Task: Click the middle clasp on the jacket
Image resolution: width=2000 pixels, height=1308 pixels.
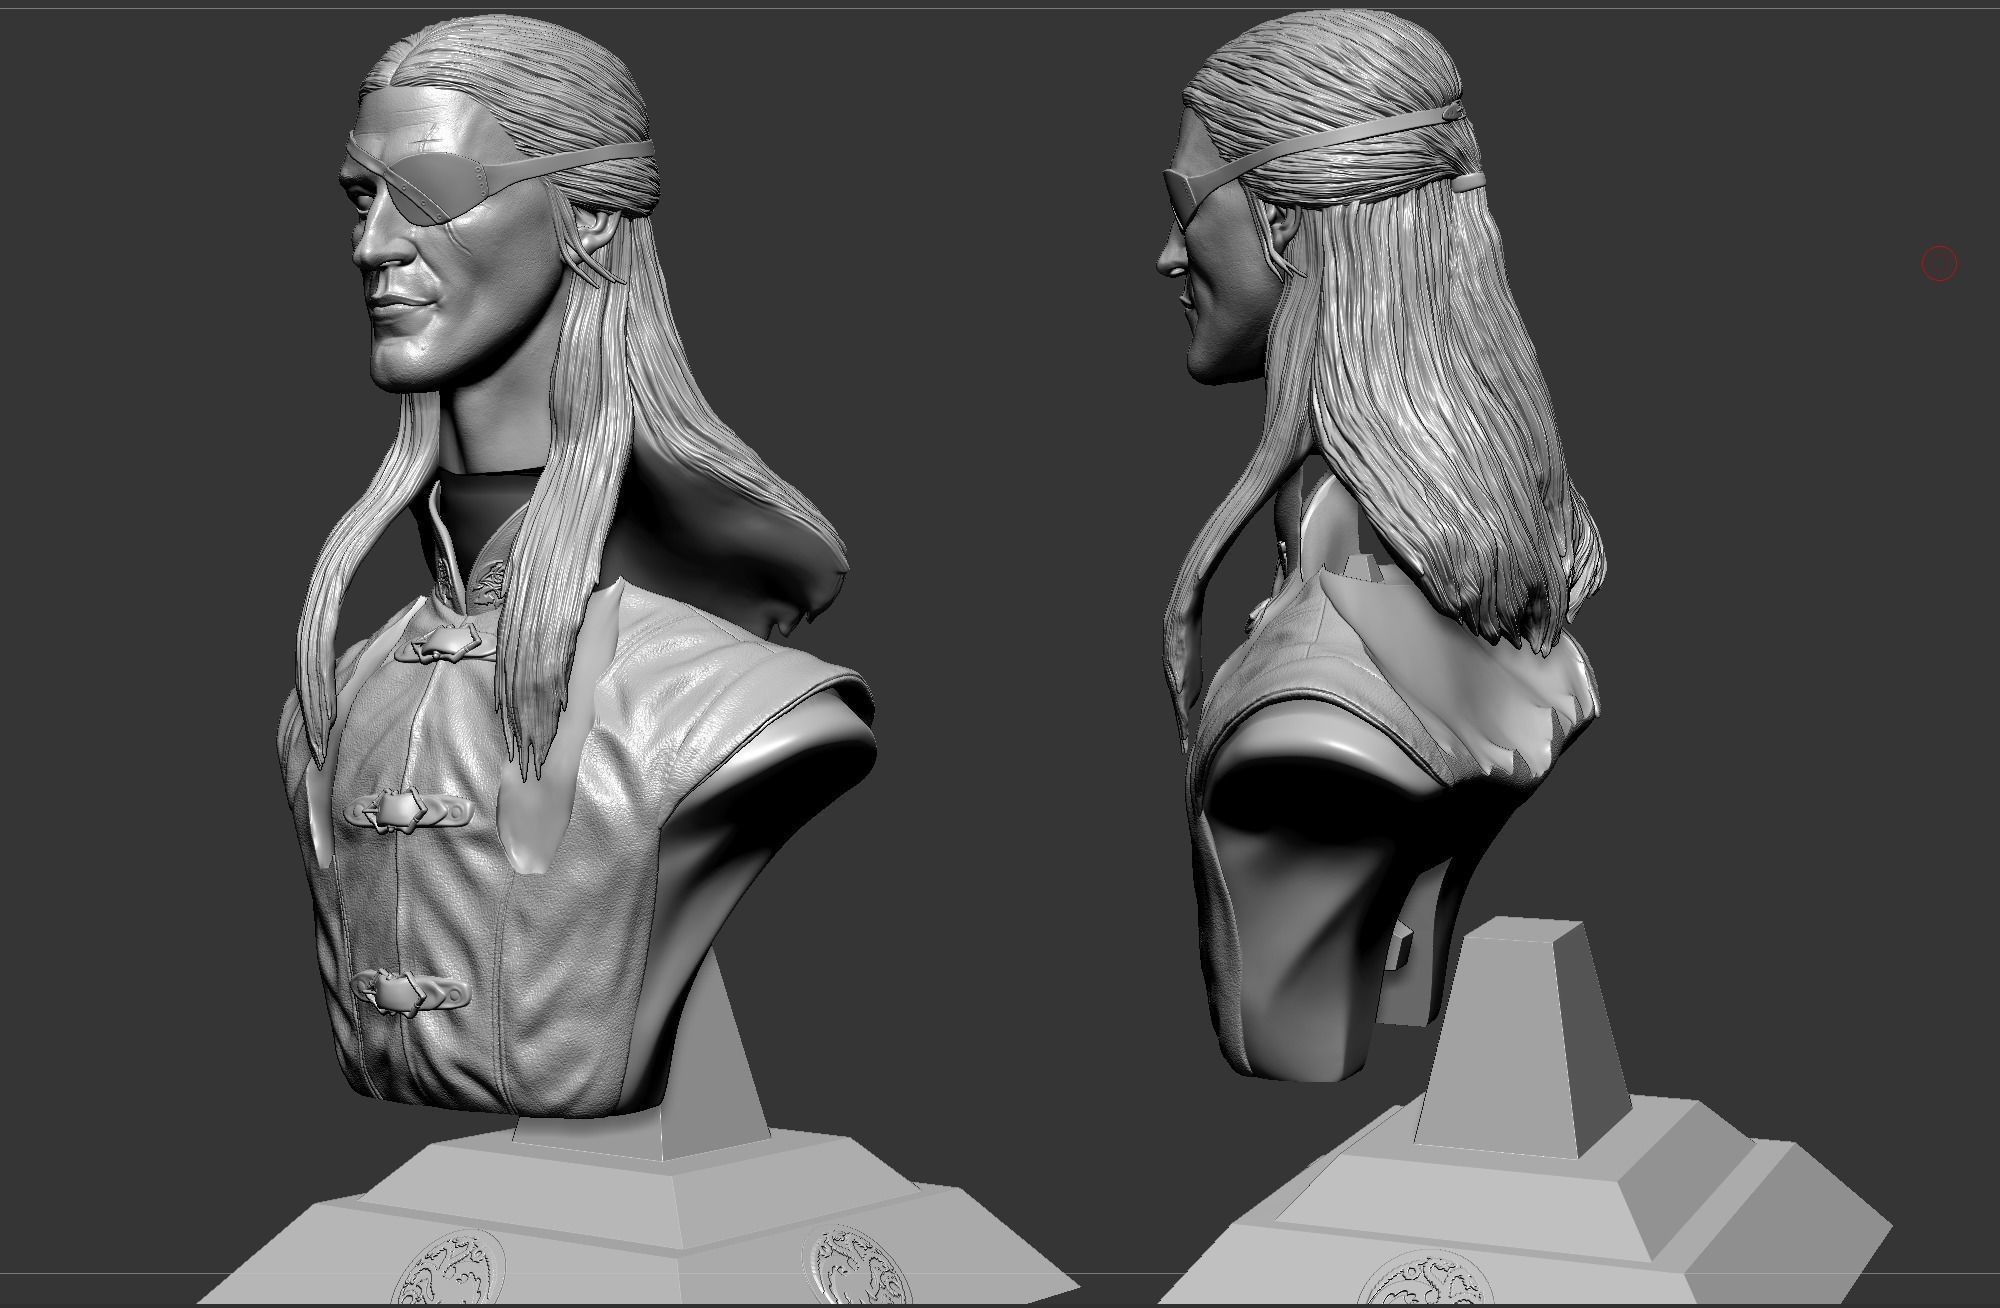Action: 404,810
